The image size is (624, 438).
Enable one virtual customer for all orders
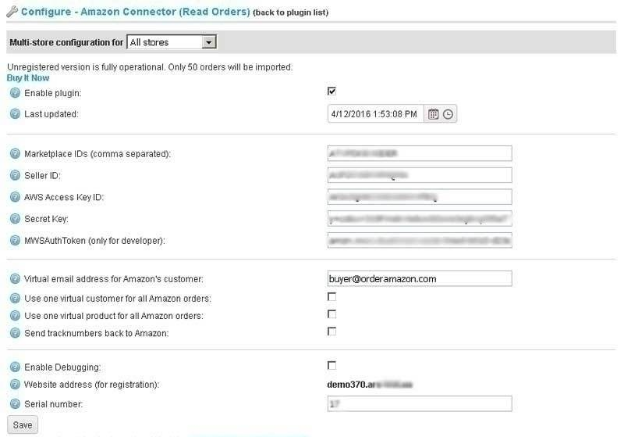coord(332,298)
